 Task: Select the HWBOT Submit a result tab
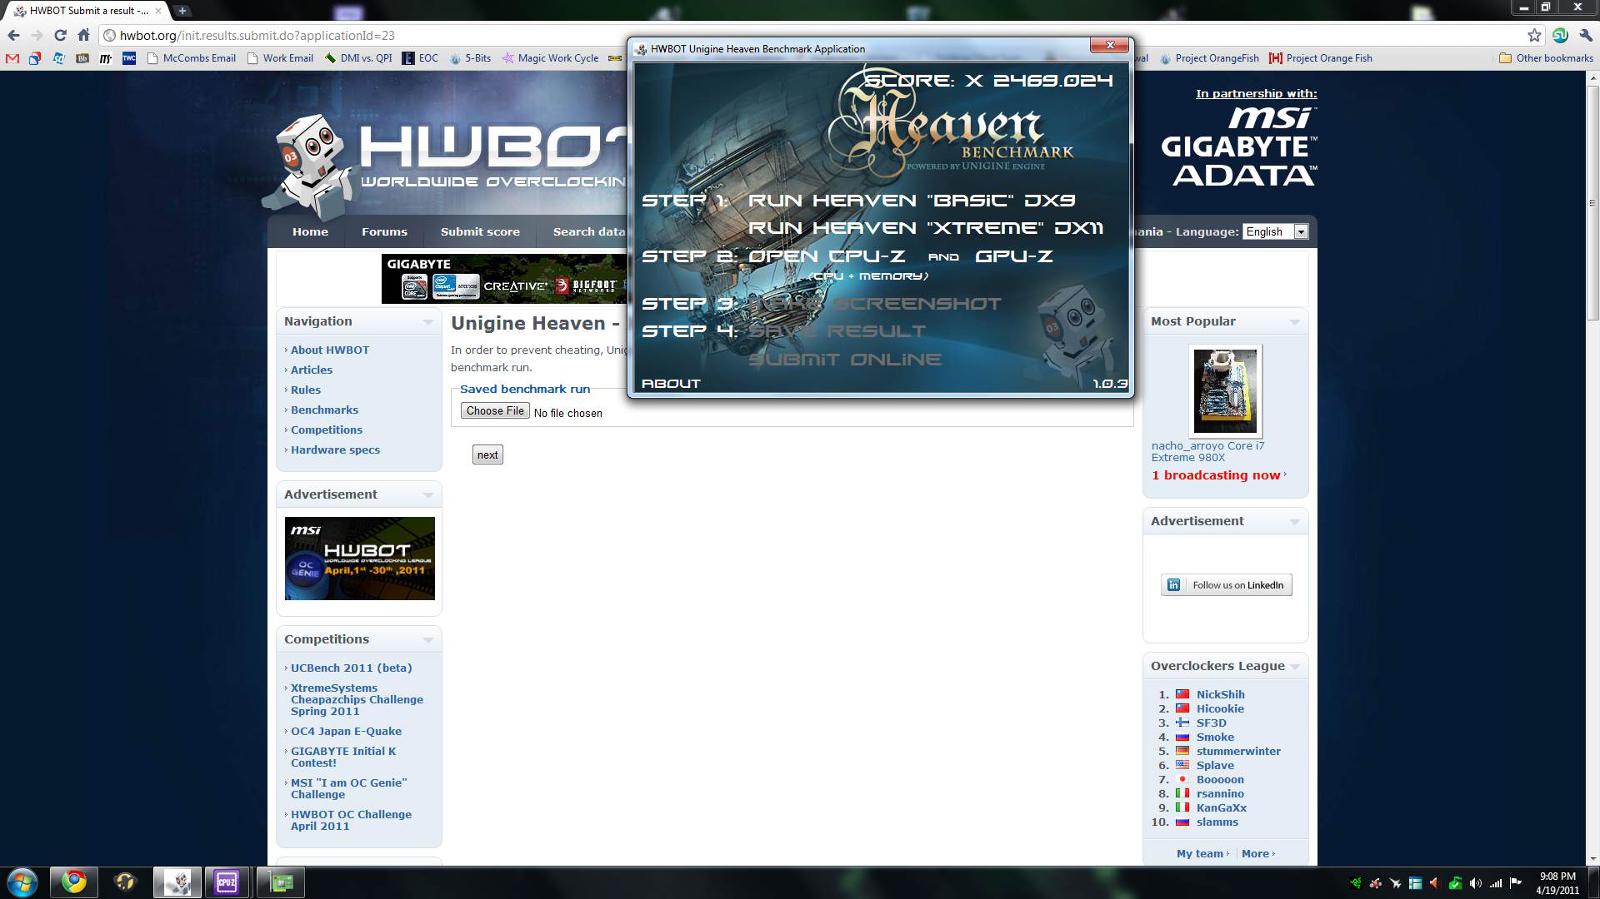[x=87, y=11]
